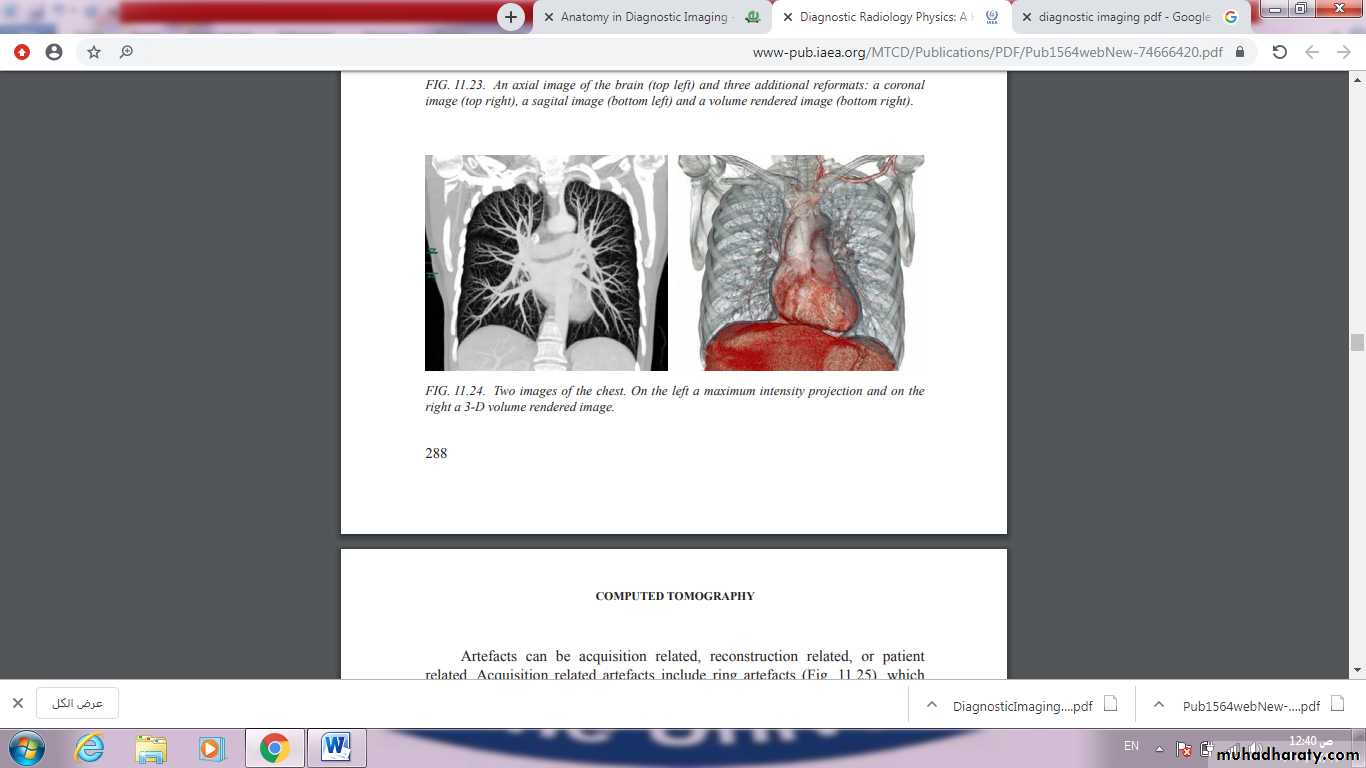The image size is (1366, 768).
Task: Go back using the back arrow
Action: point(1312,52)
